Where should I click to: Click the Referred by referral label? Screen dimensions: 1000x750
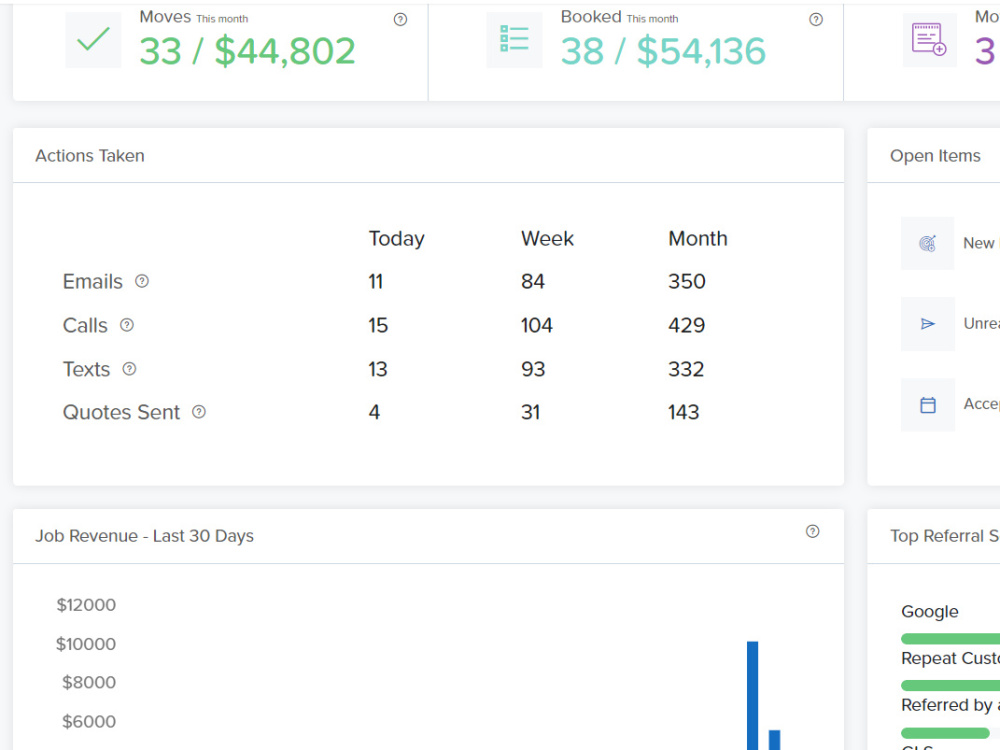(950, 705)
